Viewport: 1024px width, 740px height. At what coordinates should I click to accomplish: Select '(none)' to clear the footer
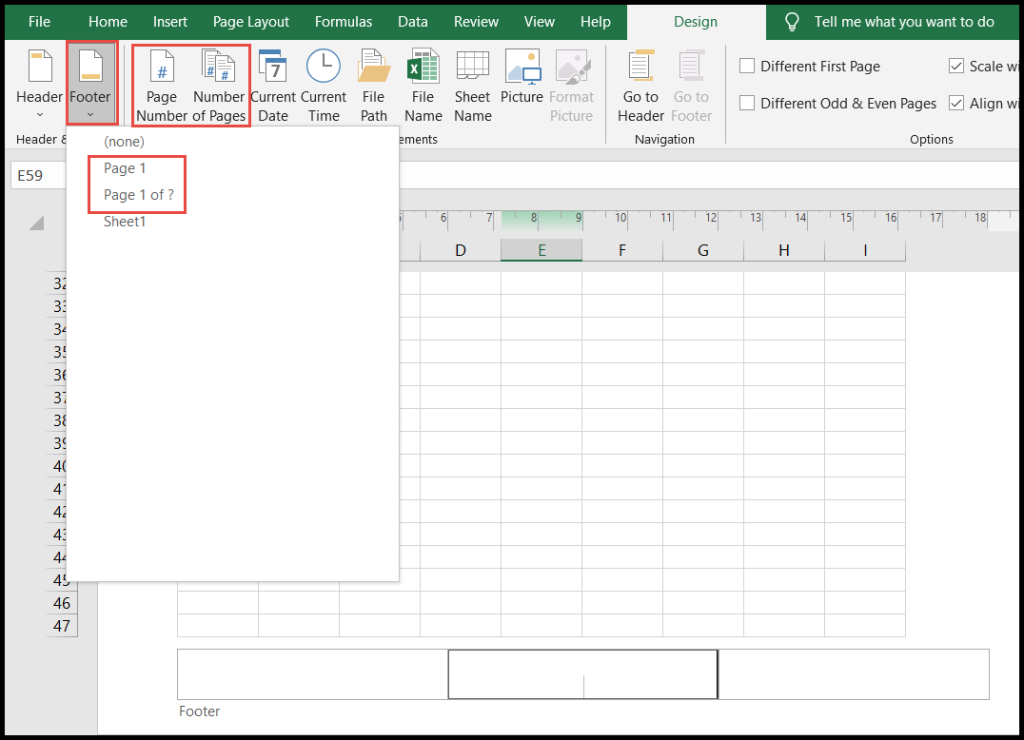(124, 141)
